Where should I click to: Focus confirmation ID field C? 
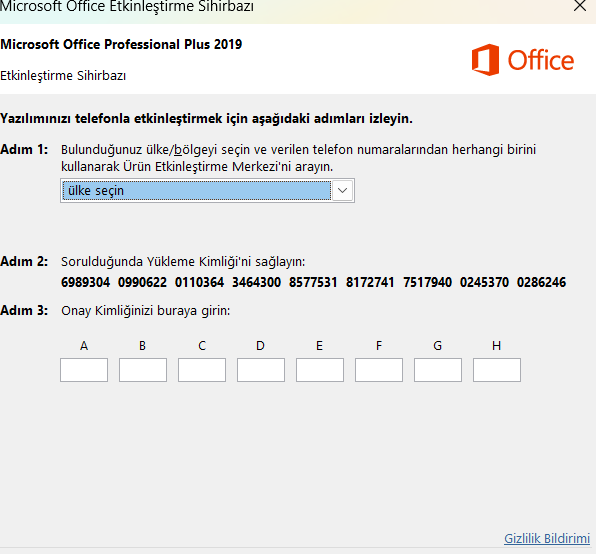(202, 370)
